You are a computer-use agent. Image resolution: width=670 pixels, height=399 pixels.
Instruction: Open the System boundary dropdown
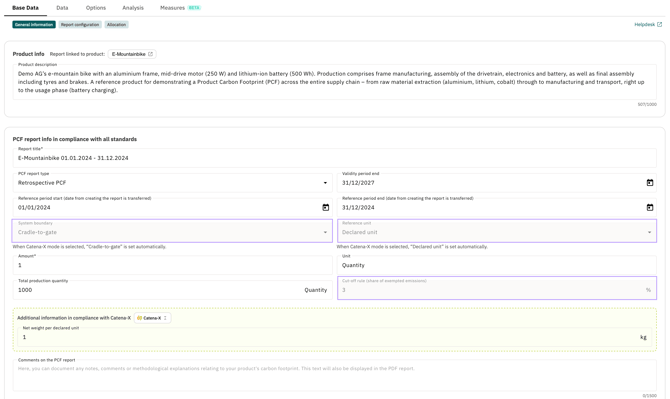point(172,231)
